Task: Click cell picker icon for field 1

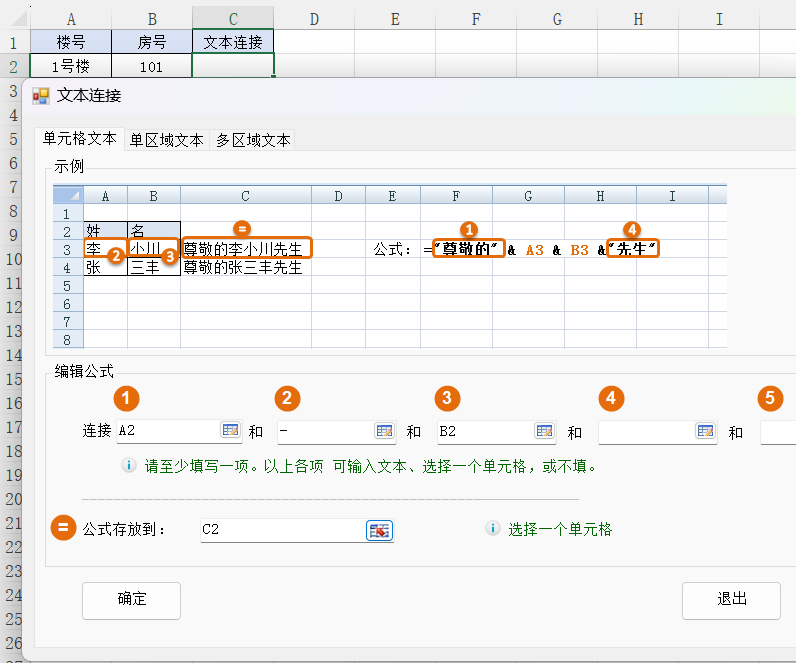Action: click(231, 431)
